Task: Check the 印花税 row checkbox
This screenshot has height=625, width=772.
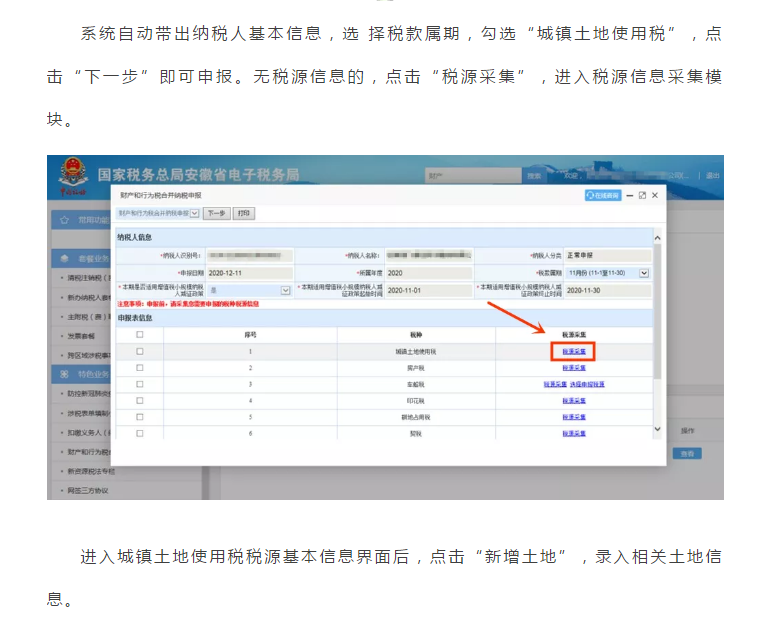Action: pyautogui.click(x=140, y=401)
